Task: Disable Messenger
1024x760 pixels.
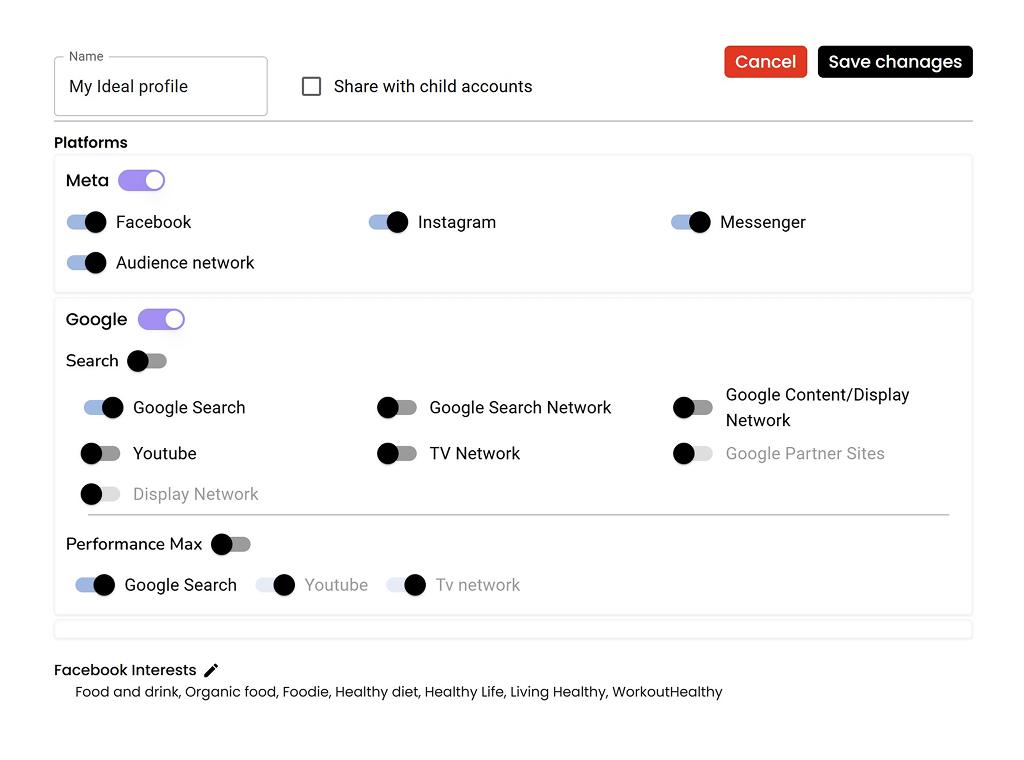Action: [x=690, y=222]
